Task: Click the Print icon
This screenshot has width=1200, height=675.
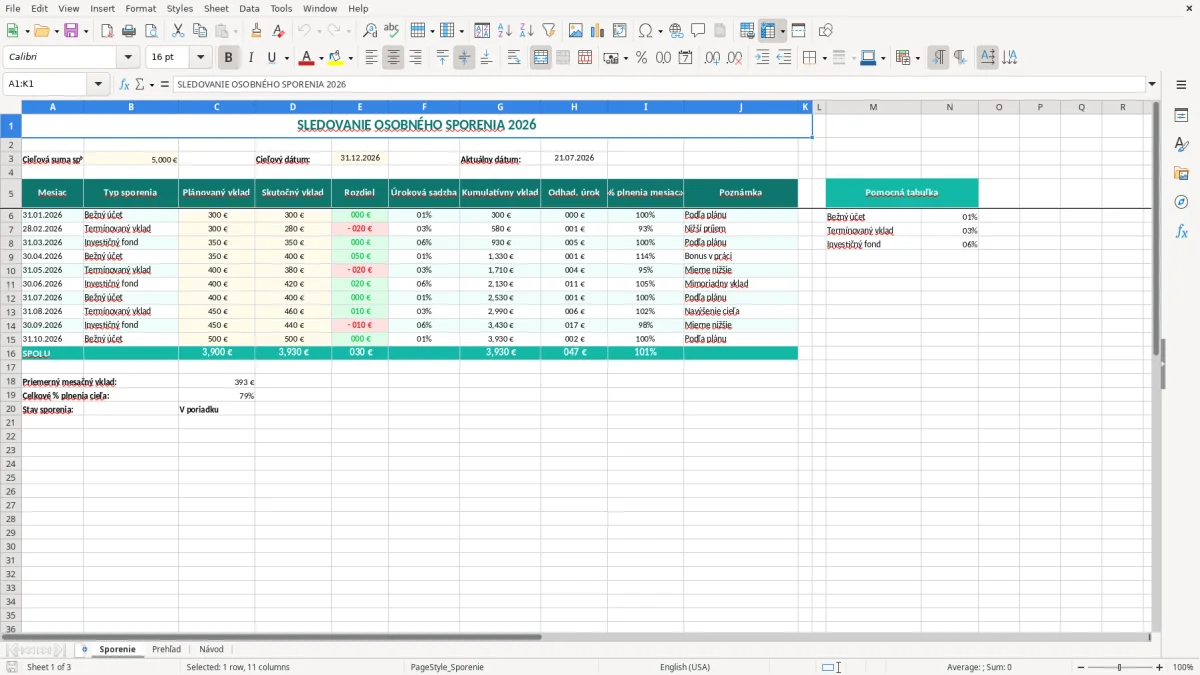Action: [x=127, y=31]
